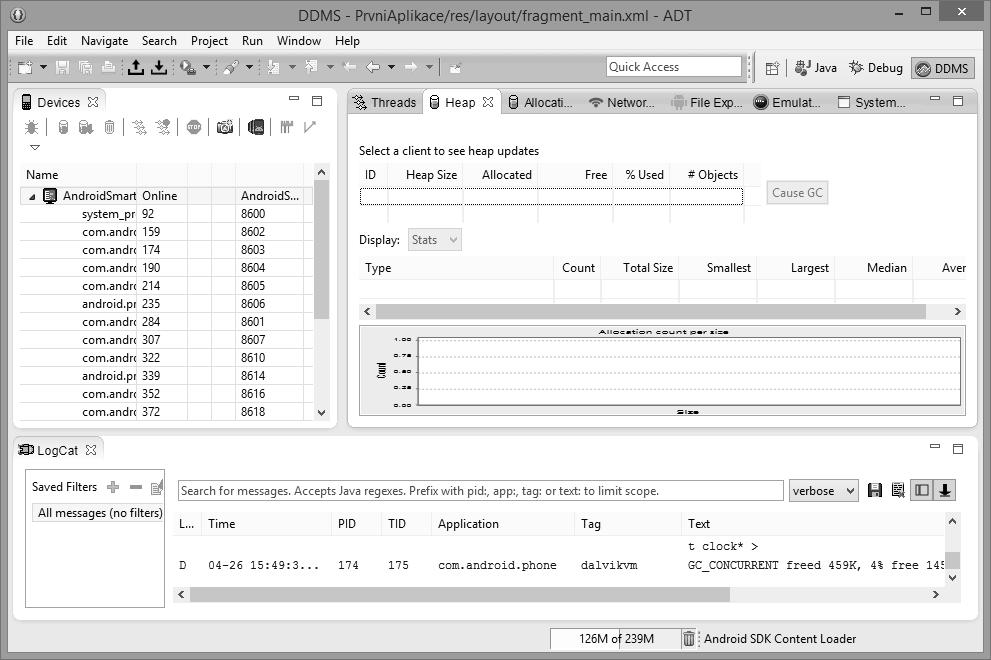Image resolution: width=991 pixels, height=660 pixels.
Task: Click the Save toolbar icon
Action: [x=62, y=67]
